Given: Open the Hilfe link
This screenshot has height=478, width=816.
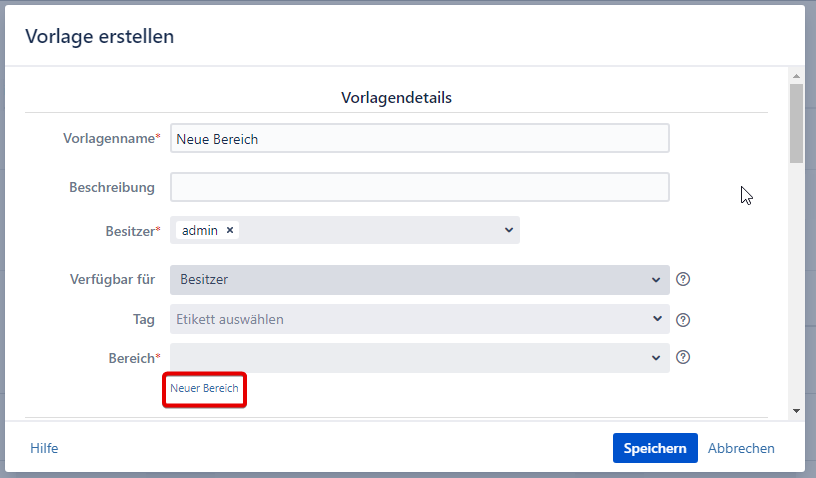Looking at the screenshot, I should tap(44, 448).
